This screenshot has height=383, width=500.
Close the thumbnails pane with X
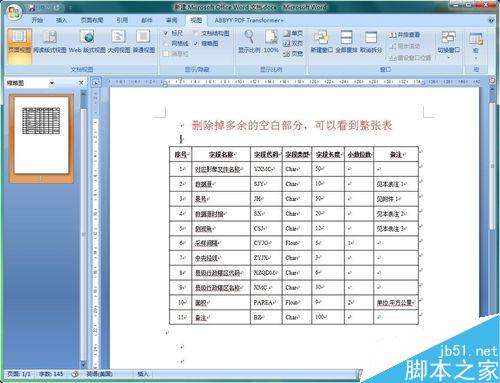81,83
